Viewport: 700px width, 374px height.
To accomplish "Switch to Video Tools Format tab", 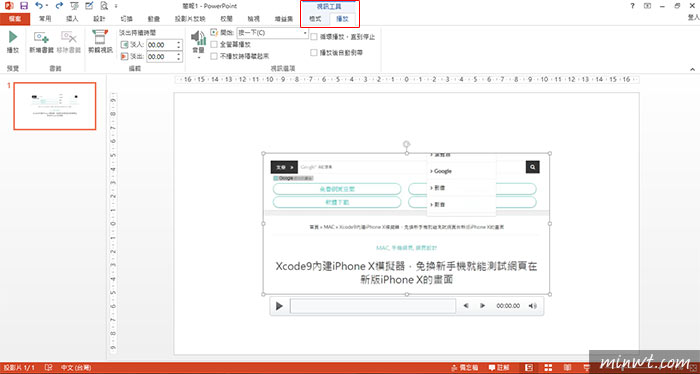I will [315, 19].
